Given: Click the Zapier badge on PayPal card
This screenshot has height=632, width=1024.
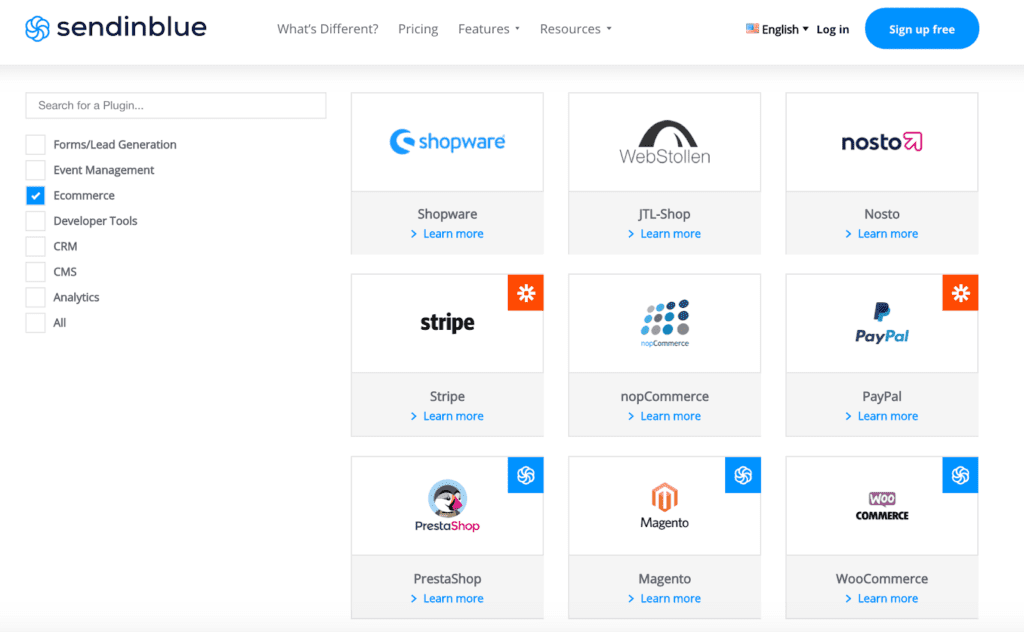Looking at the screenshot, I should pyautogui.click(x=960, y=292).
